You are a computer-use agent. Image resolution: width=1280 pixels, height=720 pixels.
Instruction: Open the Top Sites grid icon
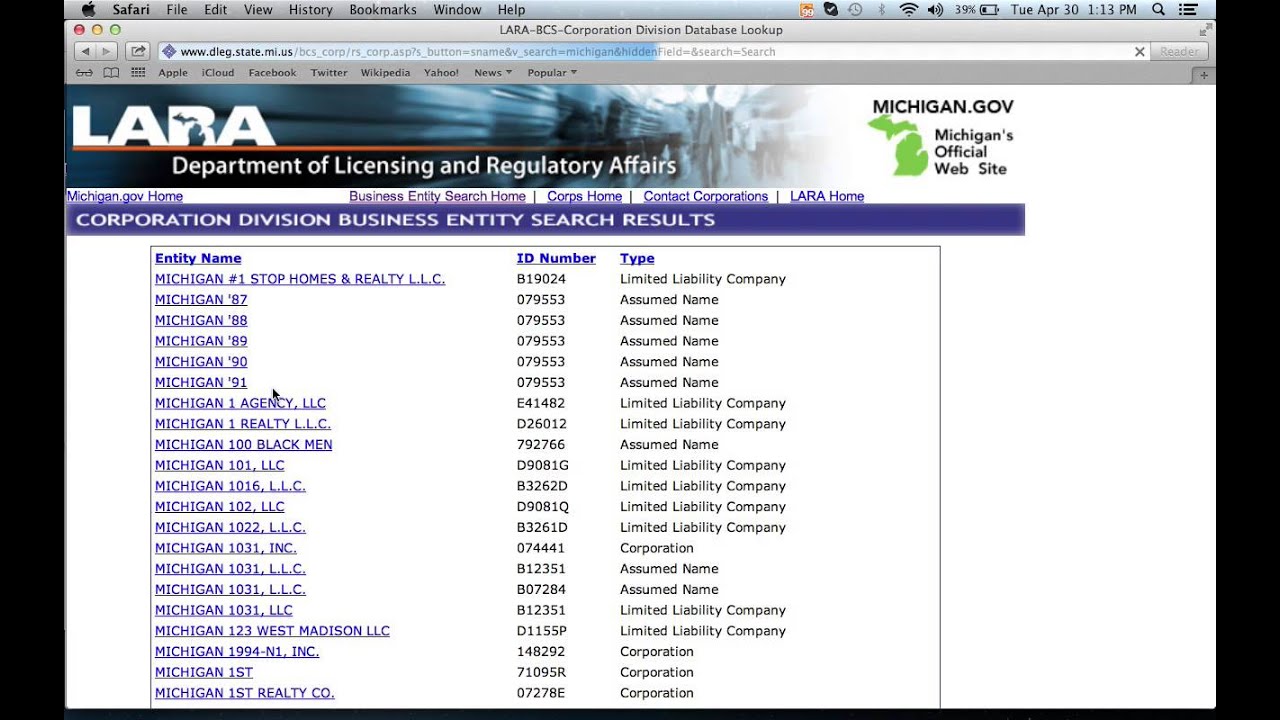pyautogui.click(x=138, y=72)
